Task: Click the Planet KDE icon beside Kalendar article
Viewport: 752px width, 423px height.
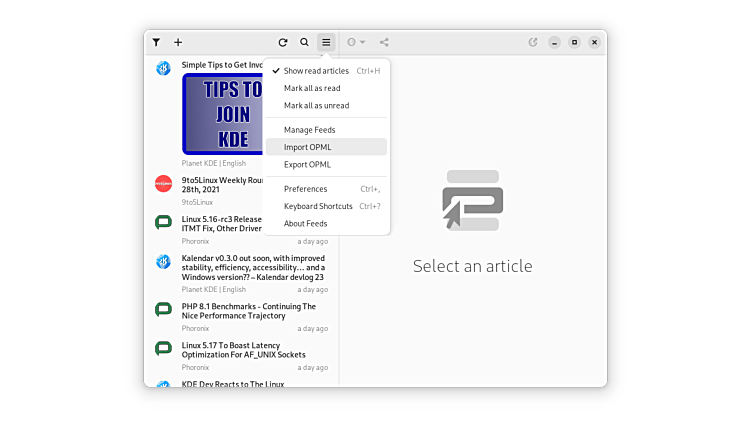Action: [163, 262]
